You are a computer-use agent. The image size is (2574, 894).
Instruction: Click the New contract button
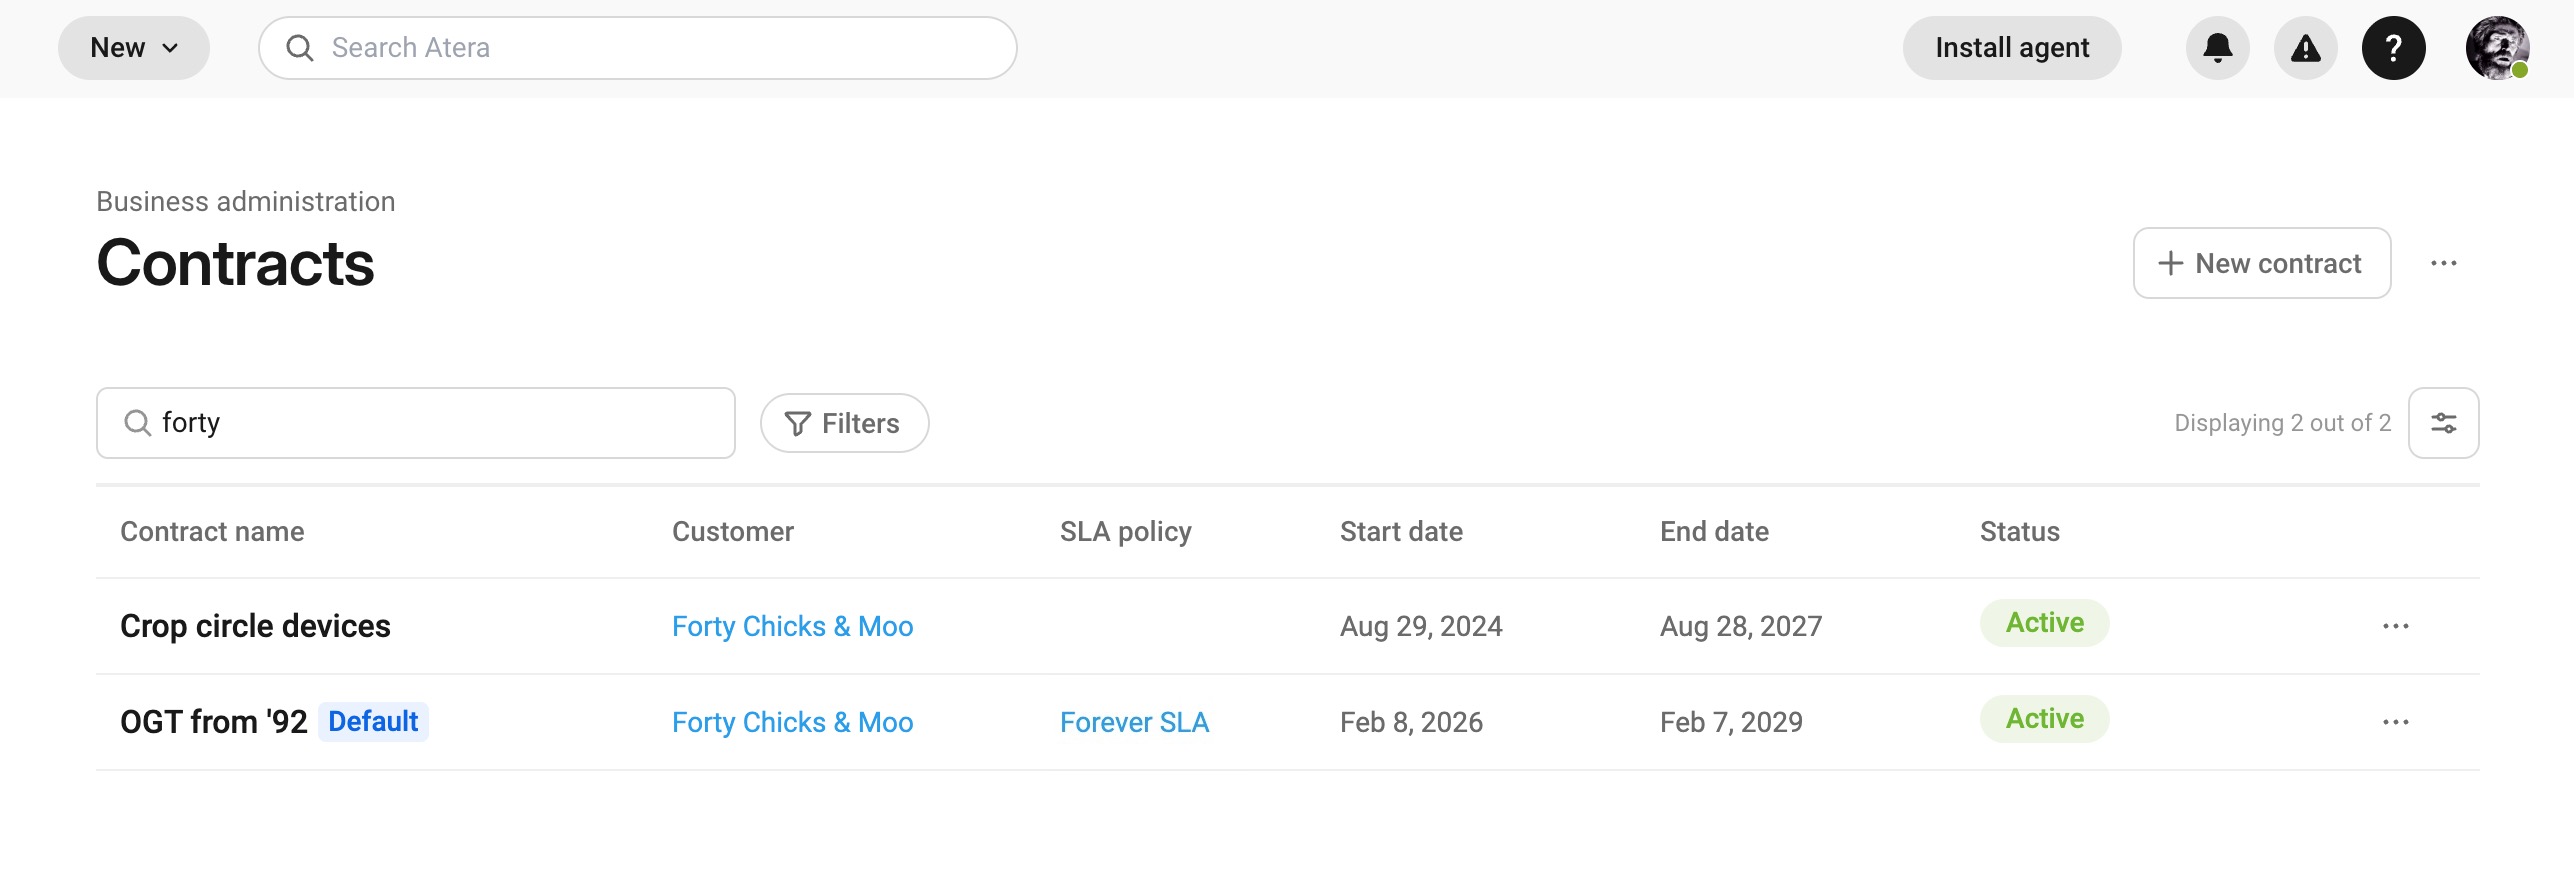(2262, 263)
